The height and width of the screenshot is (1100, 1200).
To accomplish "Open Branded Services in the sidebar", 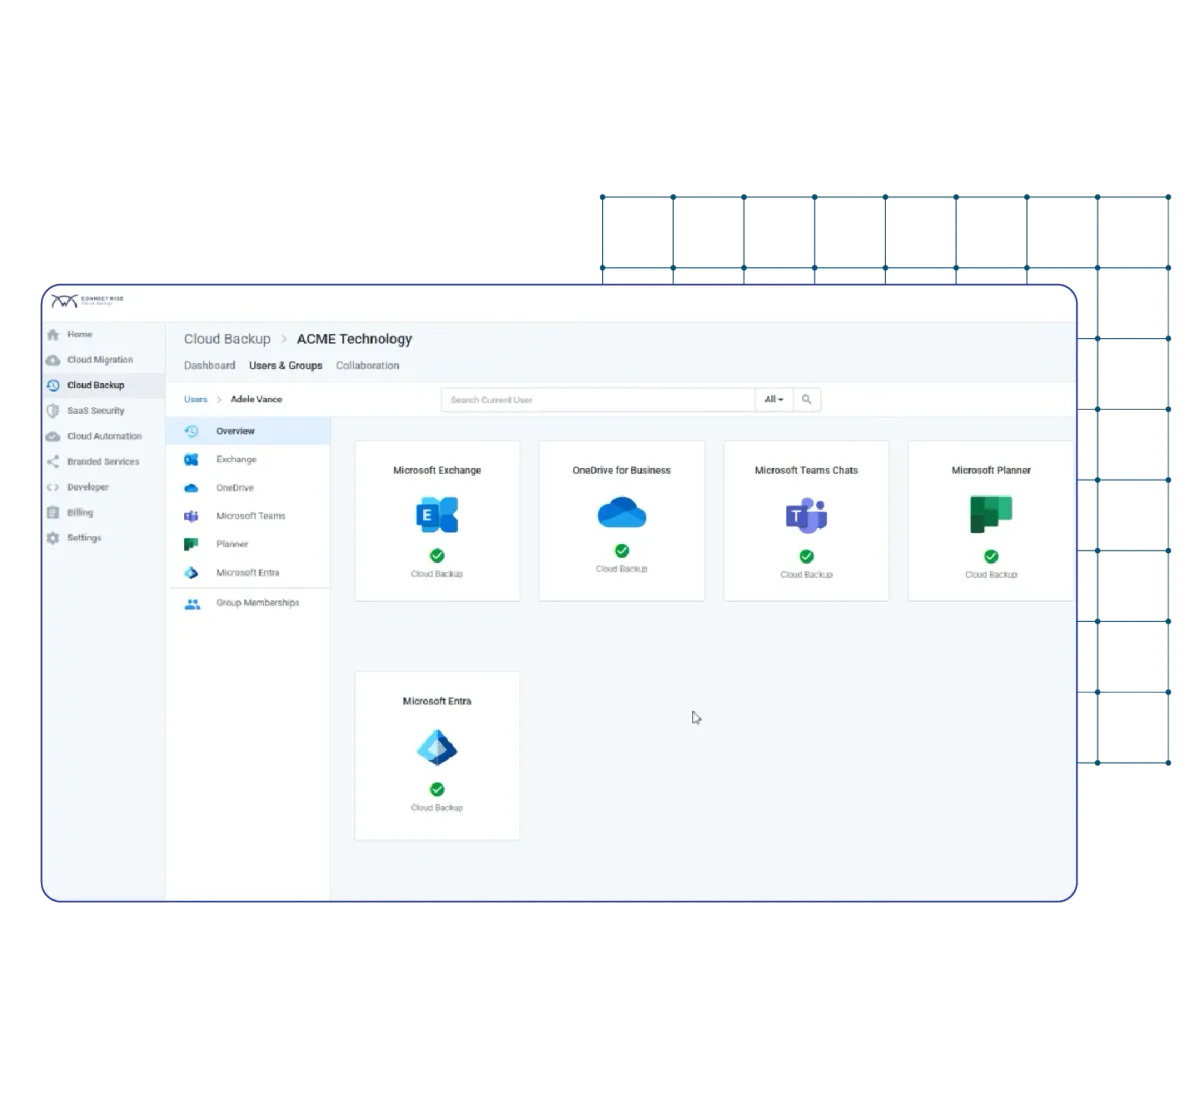I will [x=104, y=462].
